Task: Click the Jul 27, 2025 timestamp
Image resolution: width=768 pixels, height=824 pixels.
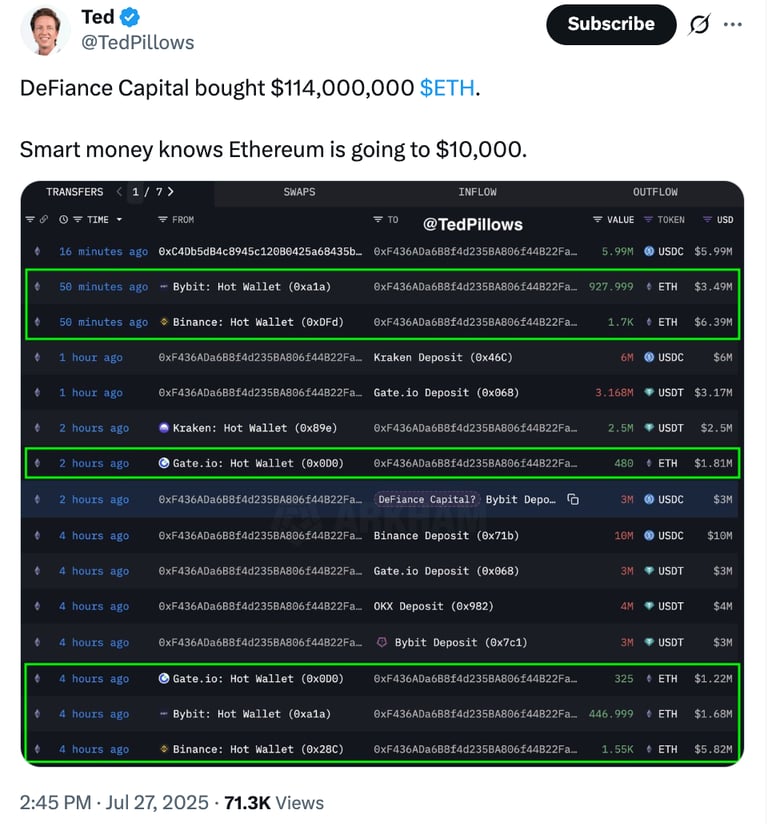Action: coord(157,803)
